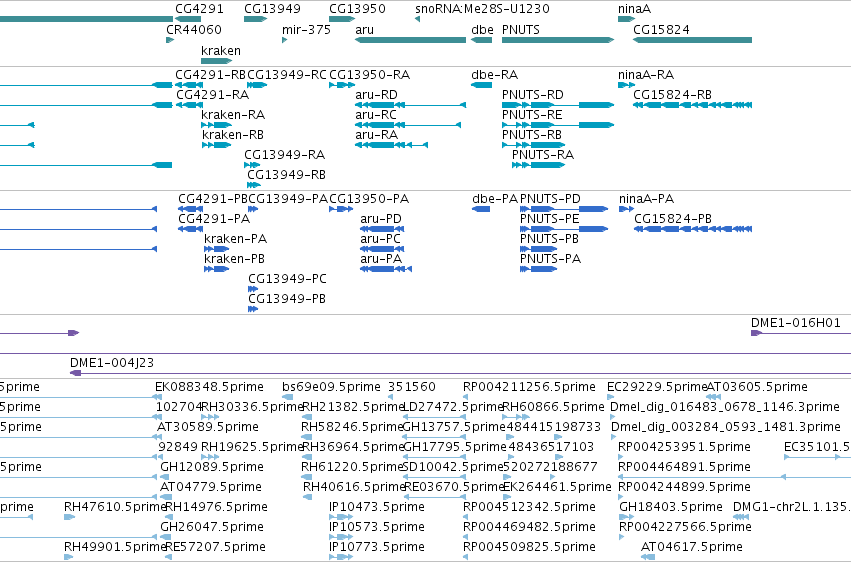This screenshot has height=562, width=851.
Task: Select the IP10573.5prime EST feature
Action: [341, 537]
